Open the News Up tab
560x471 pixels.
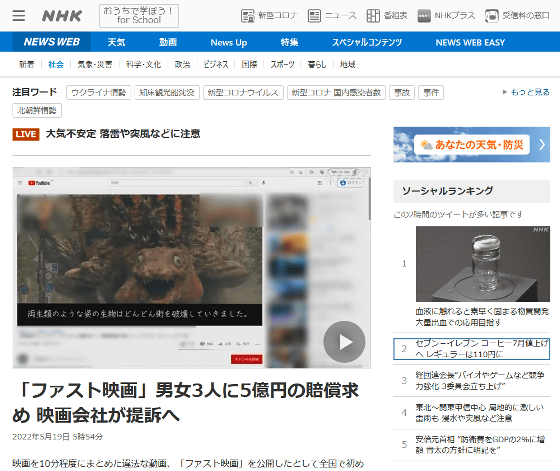coord(229,42)
